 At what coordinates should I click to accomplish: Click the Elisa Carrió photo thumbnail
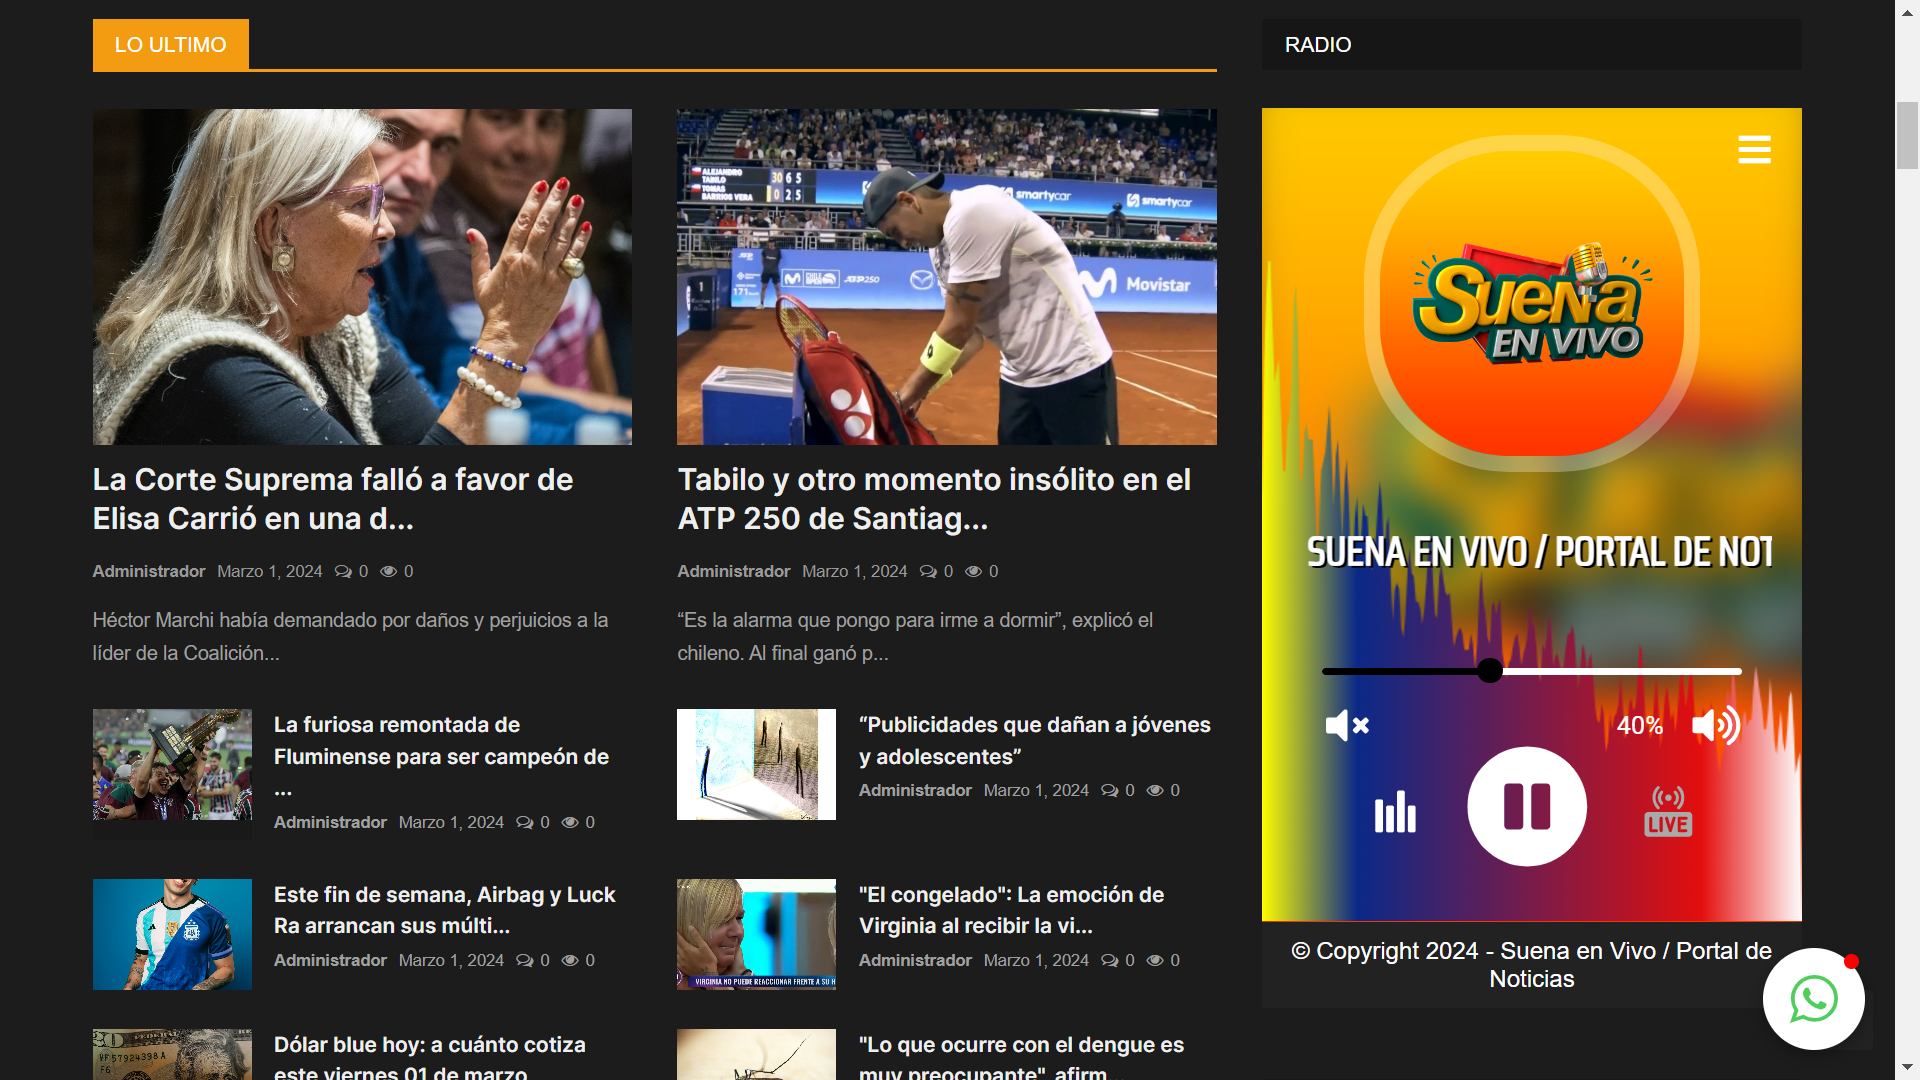tap(362, 277)
